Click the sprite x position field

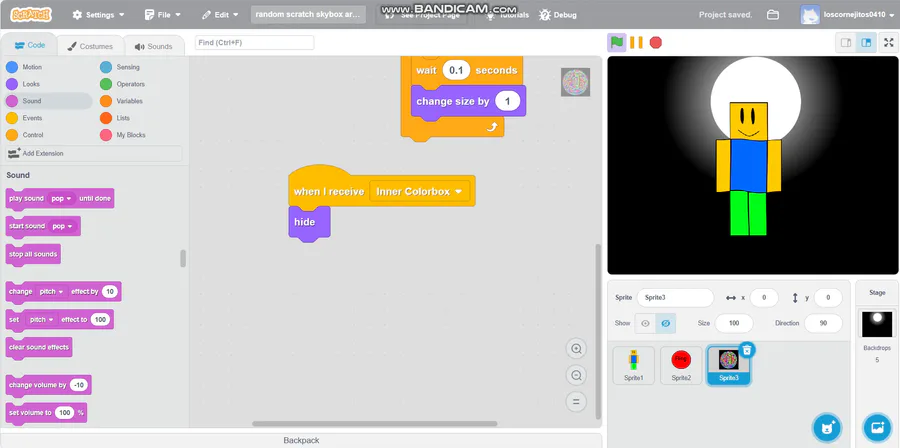(764, 298)
